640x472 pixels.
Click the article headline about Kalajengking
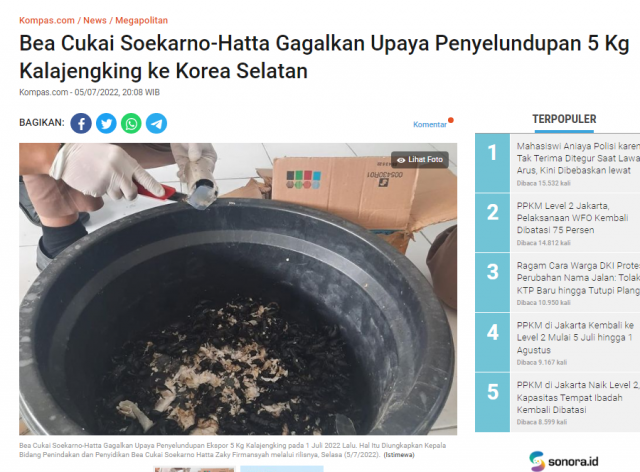324,57
